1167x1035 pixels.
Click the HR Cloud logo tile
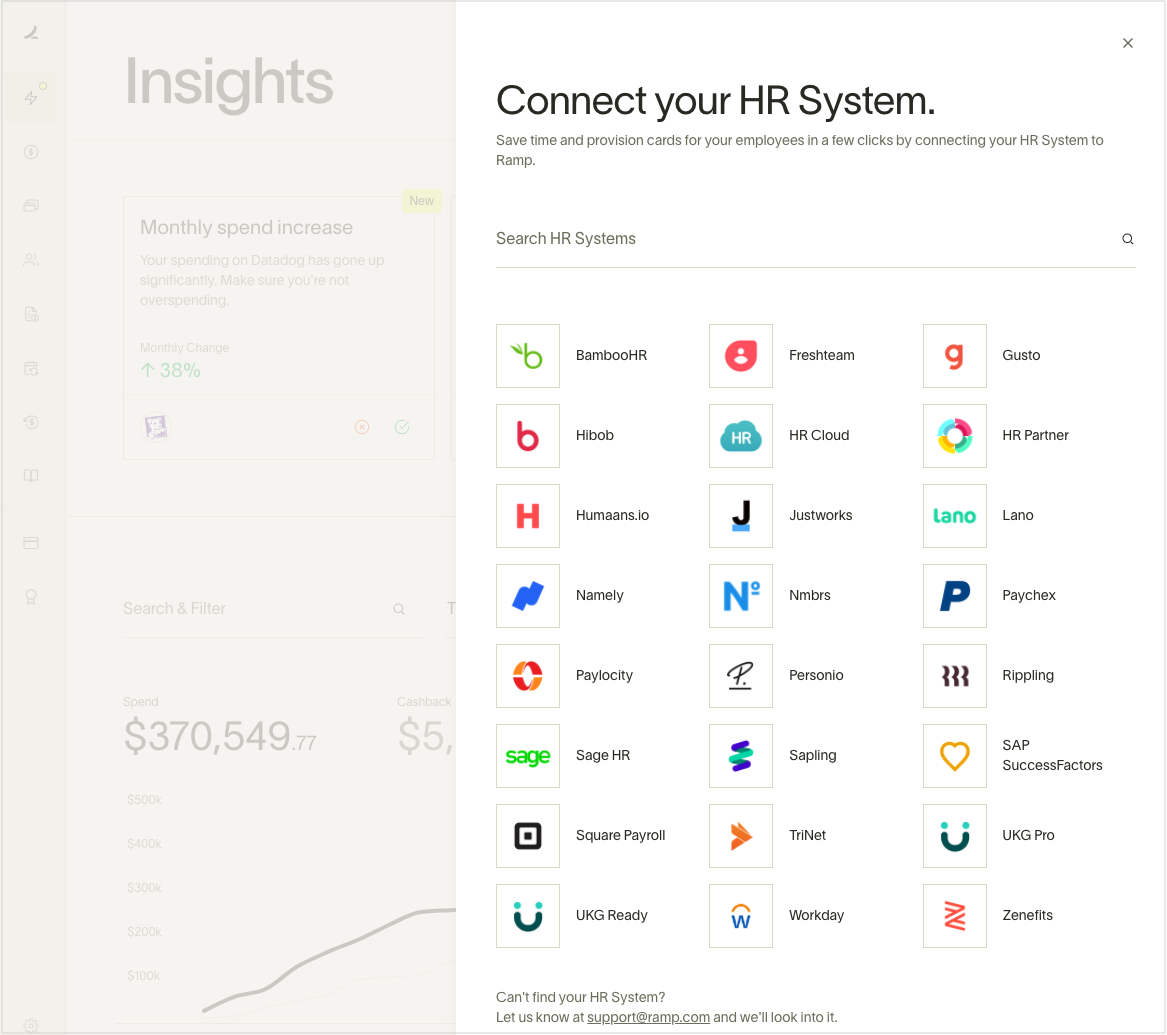[x=741, y=436]
